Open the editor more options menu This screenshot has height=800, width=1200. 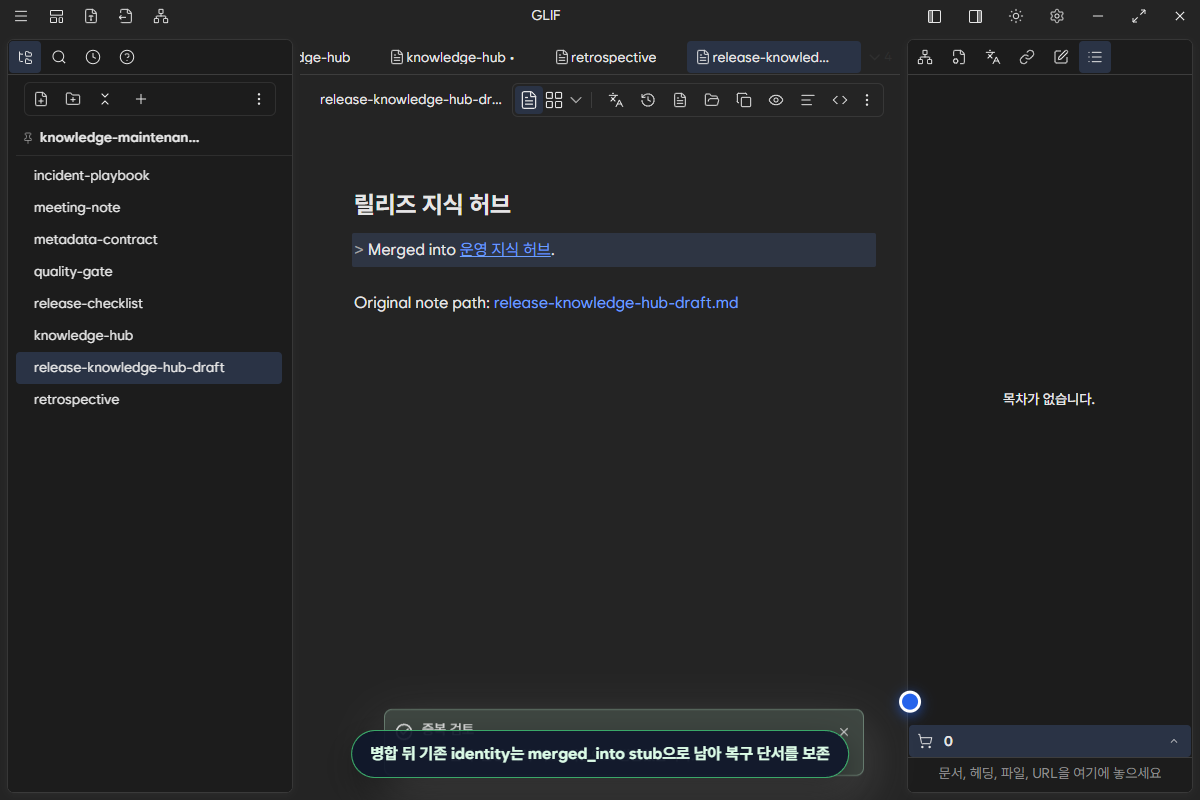867,100
